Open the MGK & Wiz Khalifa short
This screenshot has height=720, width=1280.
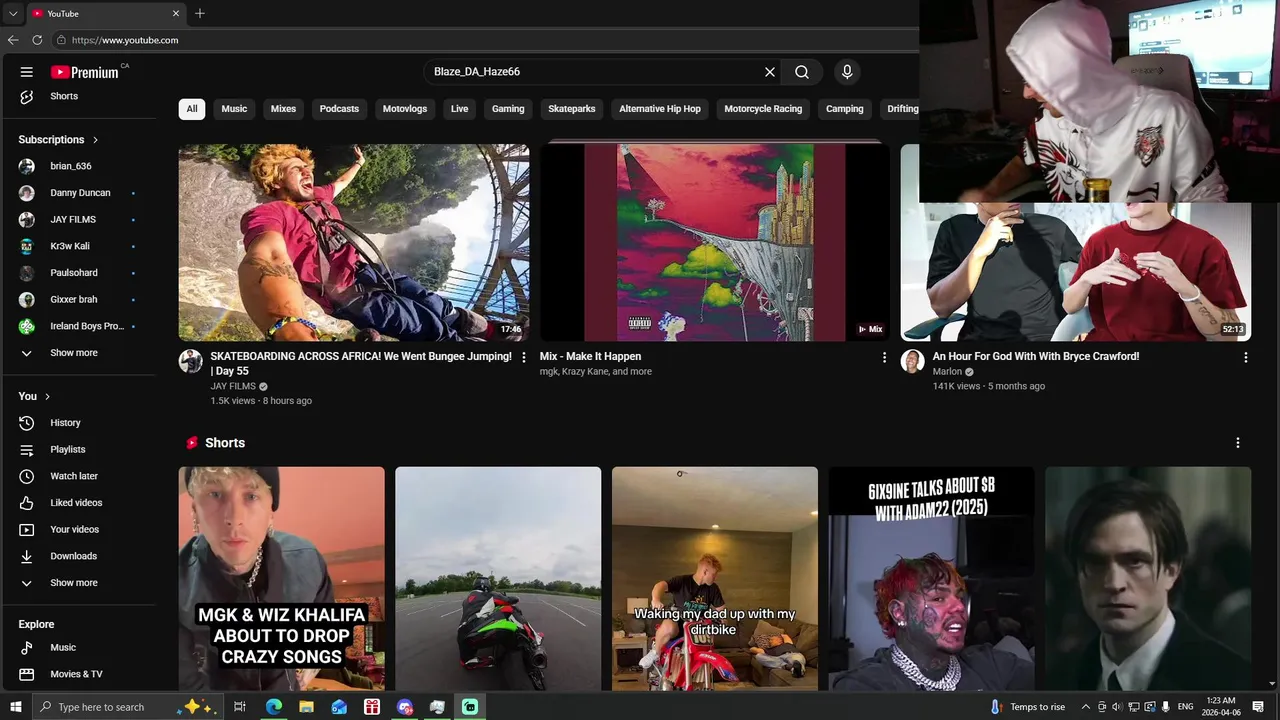tap(282, 579)
